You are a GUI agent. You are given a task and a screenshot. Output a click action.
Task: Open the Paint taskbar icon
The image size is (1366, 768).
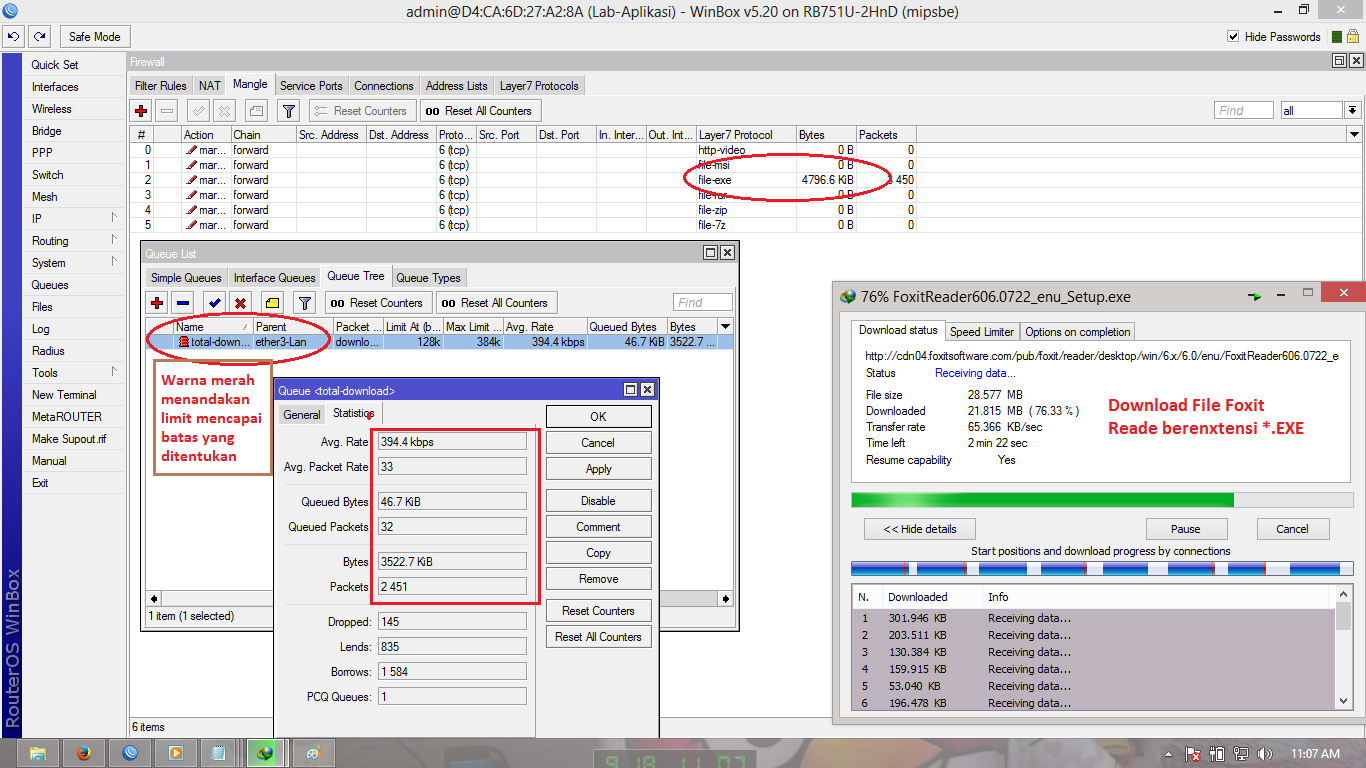coord(313,753)
